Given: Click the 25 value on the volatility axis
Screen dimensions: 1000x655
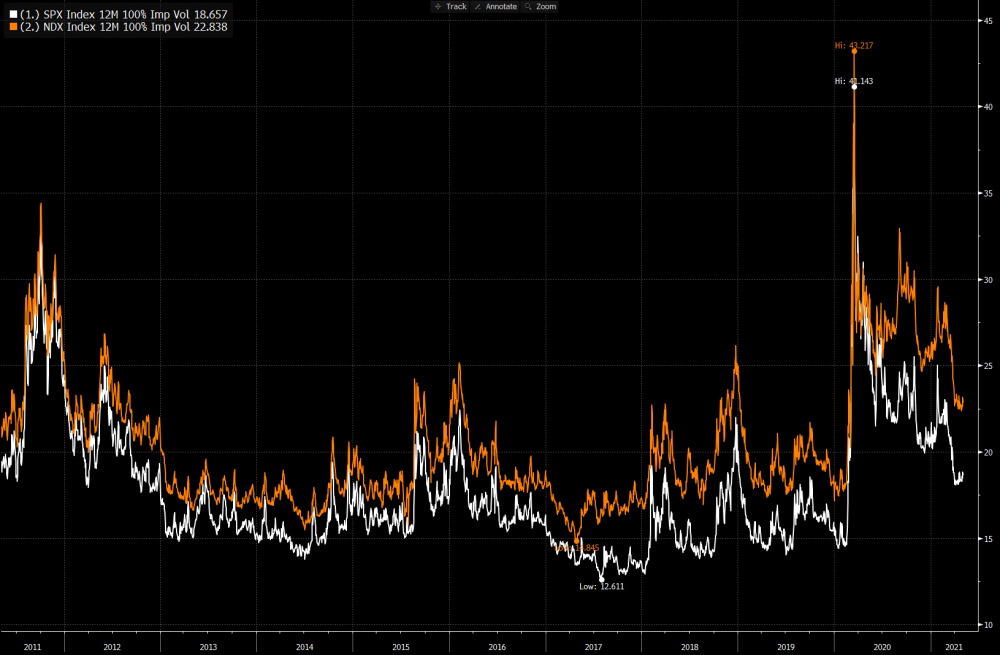Looking at the screenshot, I should [989, 366].
